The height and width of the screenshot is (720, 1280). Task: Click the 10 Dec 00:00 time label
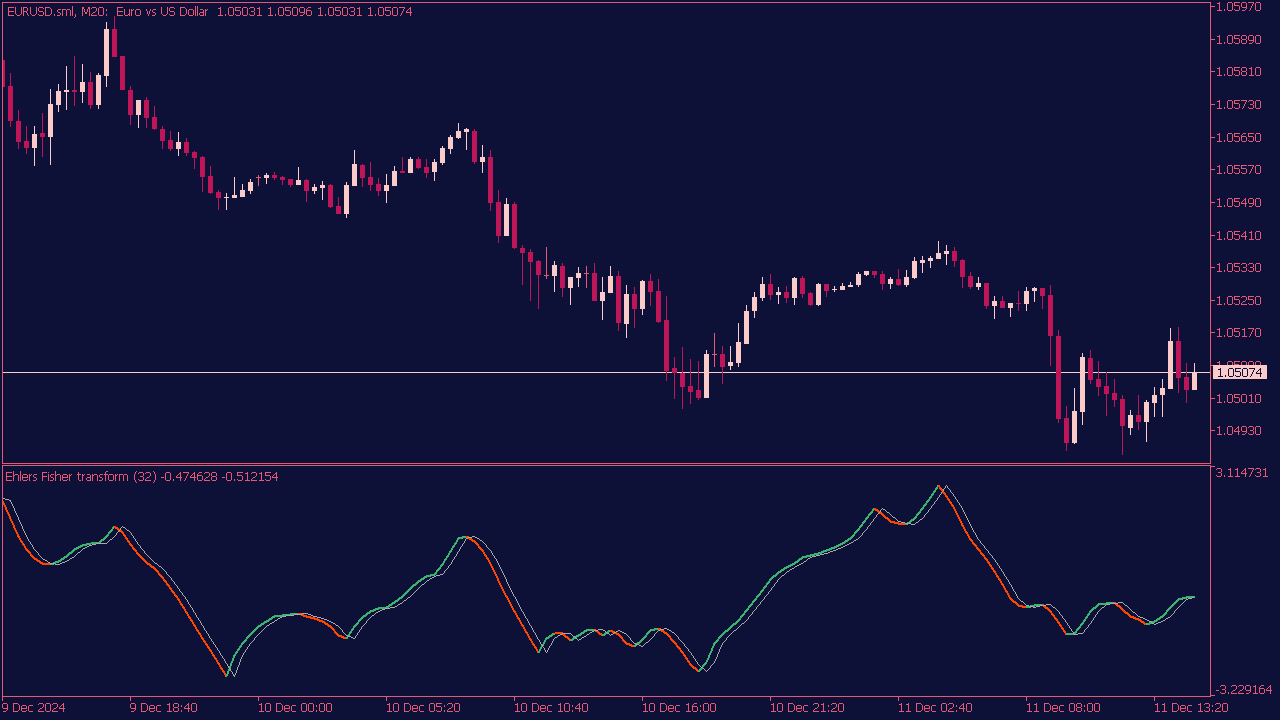[x=295, y=708]
